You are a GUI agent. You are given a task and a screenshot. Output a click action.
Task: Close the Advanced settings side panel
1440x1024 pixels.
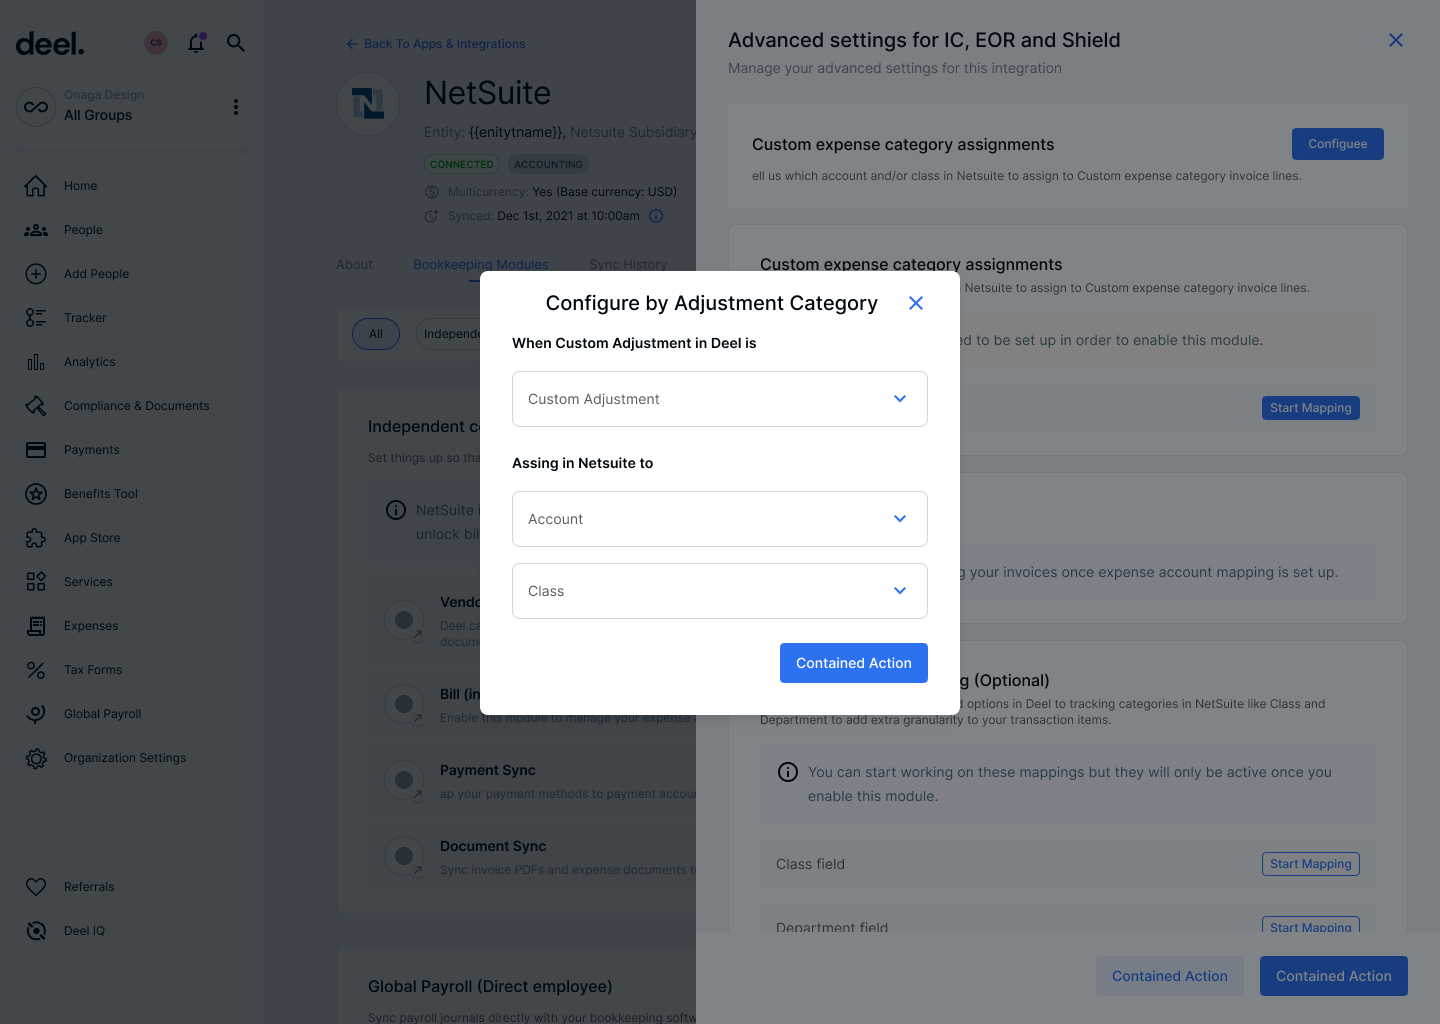coord(1396,40)
